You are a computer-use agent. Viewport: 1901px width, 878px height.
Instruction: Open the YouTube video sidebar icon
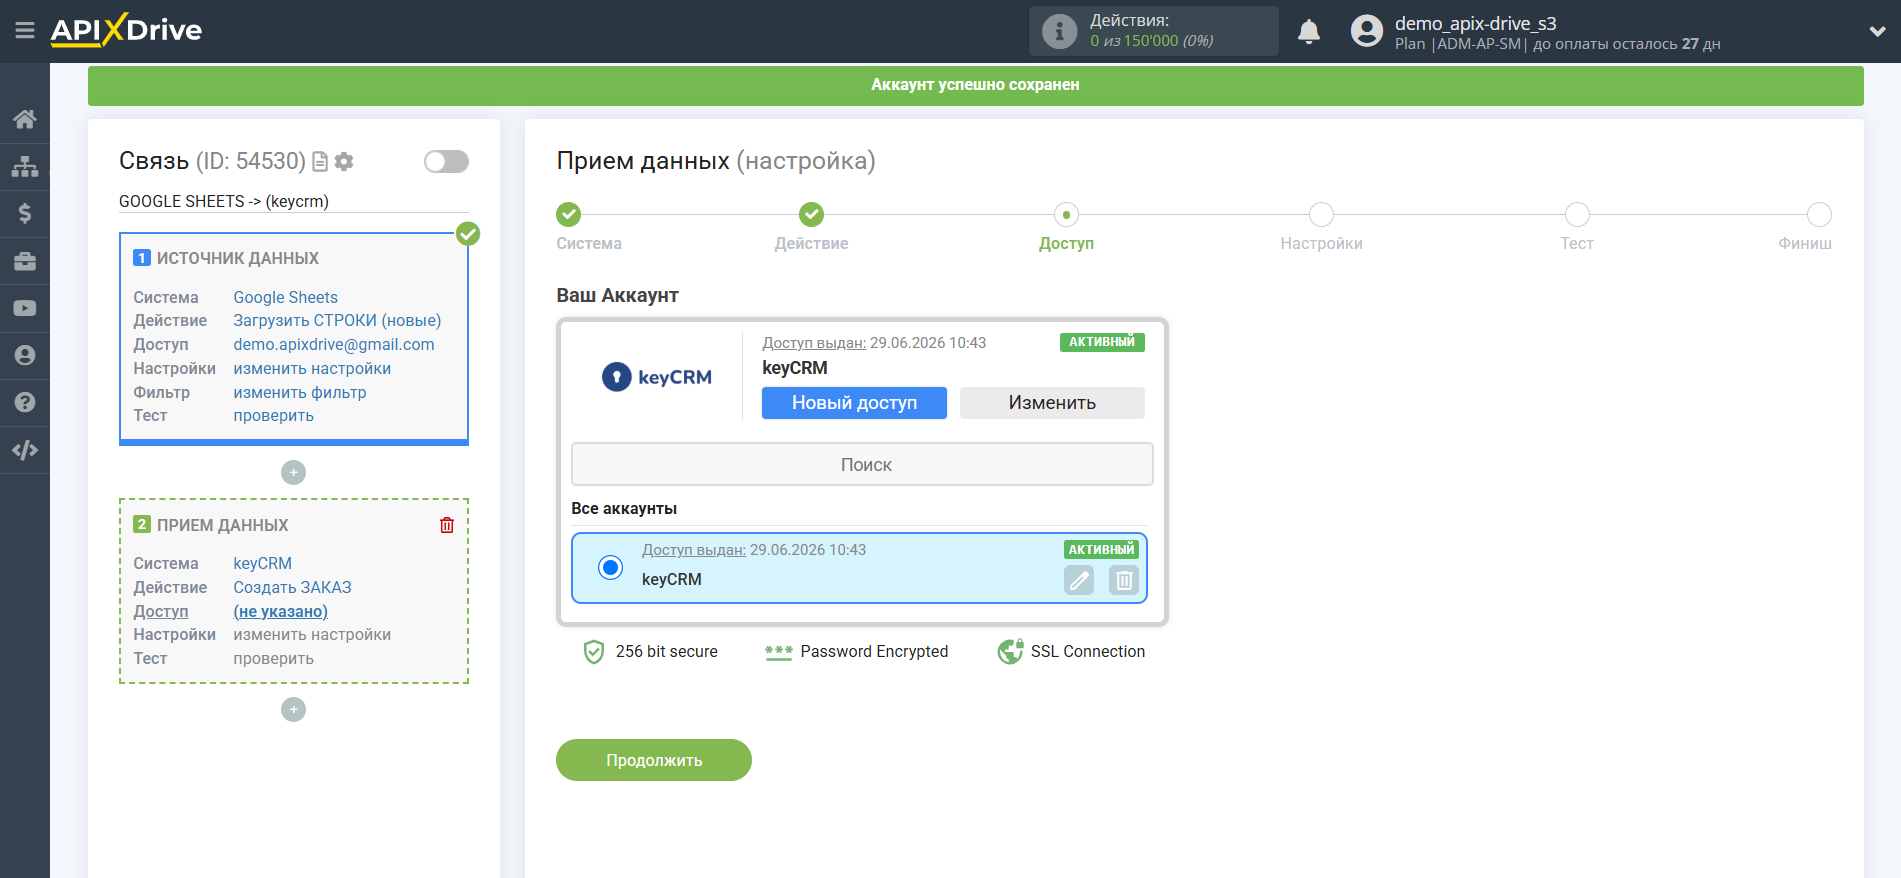[x=25, y=308]
